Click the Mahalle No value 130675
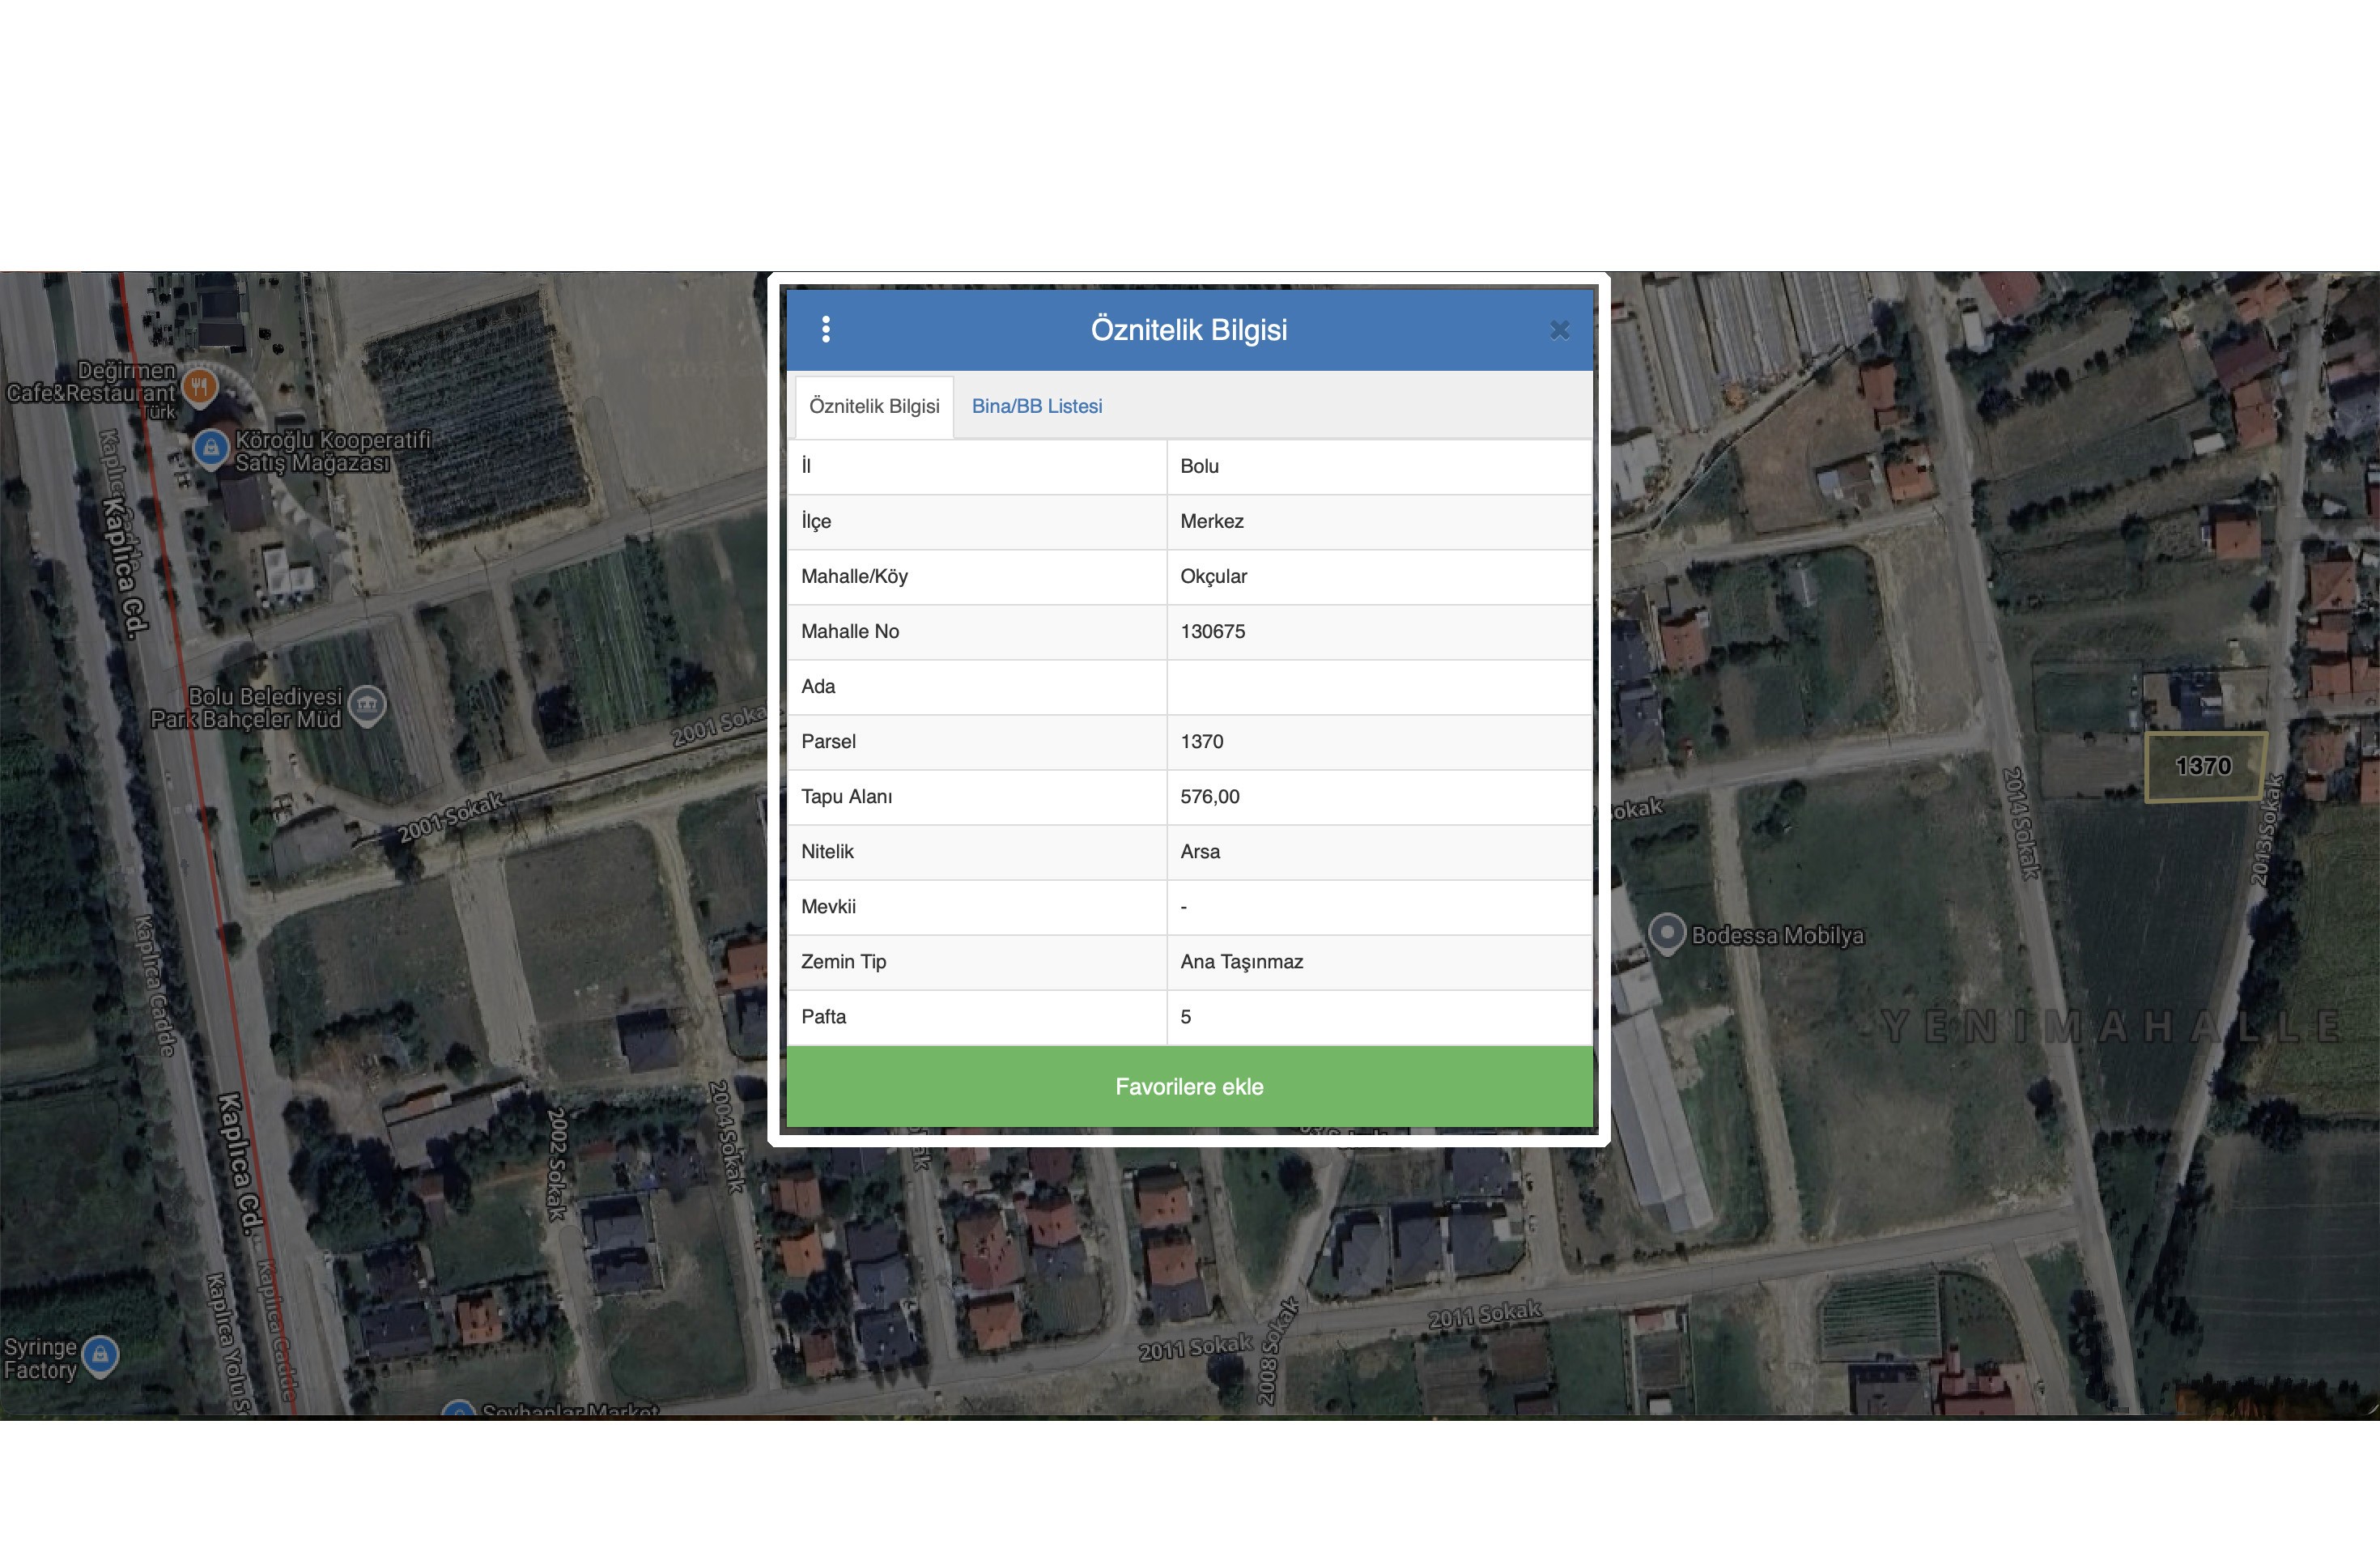 pos(1212,631)
